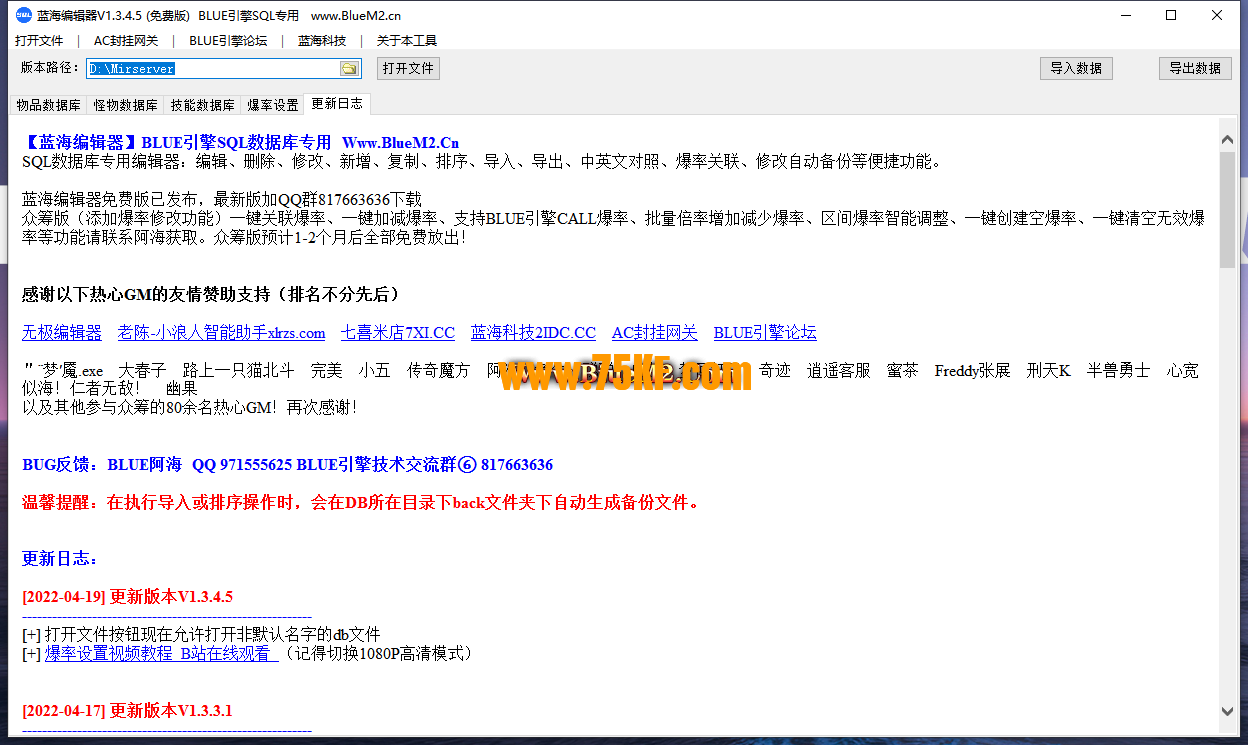Click the Www.BlueM2.Cn text in the heading
Screen dimensions: 1248x745
400,143
